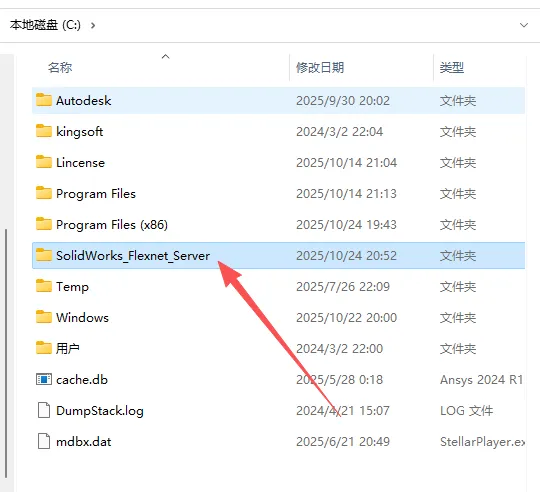Click the StellarPlayer type cell
Image resolution: width=540 pixels, height=492 pixels.
pyautogui.click(x=482, y=441)
